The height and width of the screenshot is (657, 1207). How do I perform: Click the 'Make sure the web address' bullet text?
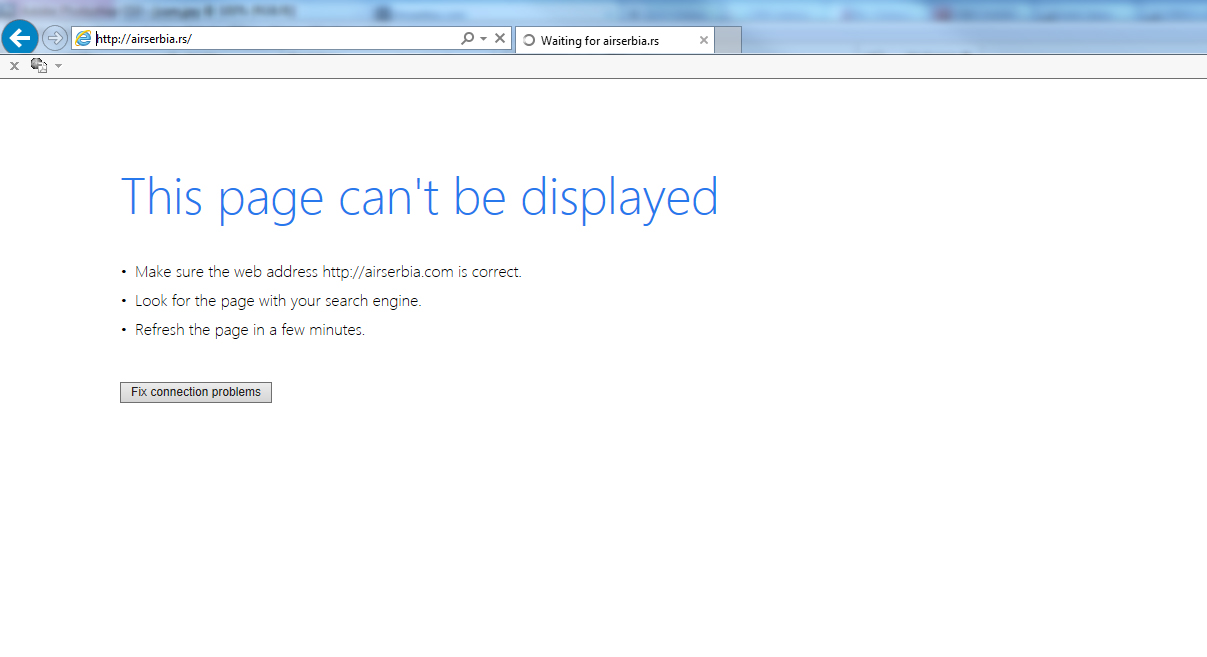pyautogui.click(x=227, y=272)
